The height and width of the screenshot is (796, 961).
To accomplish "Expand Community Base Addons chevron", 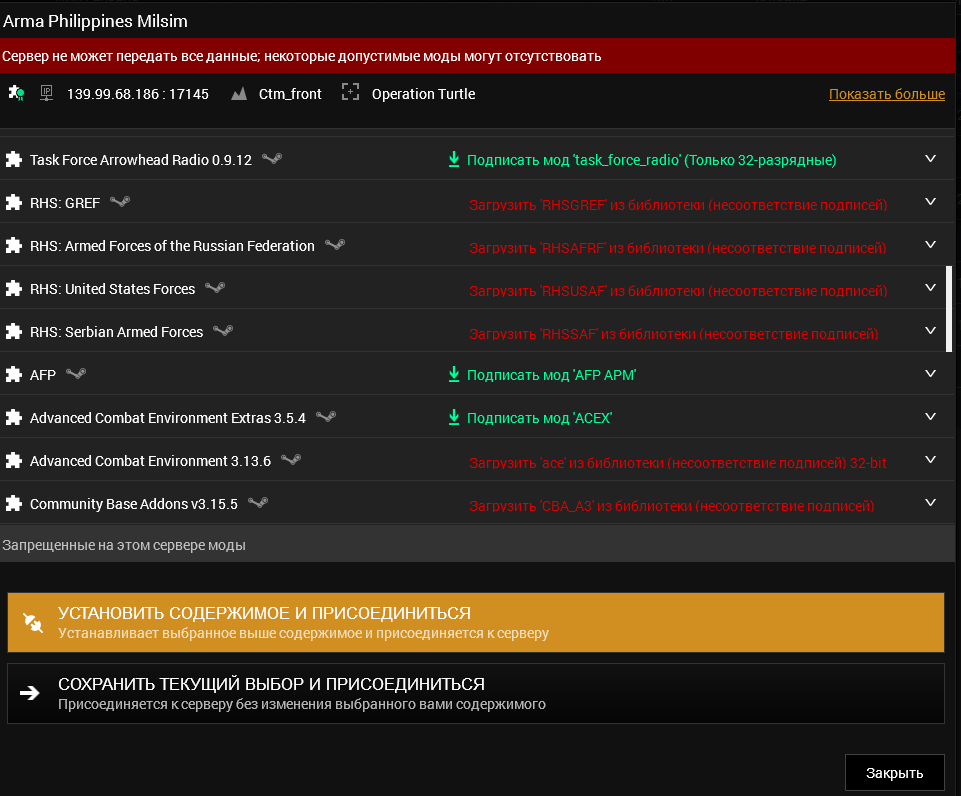I will [x=930, y=502].
